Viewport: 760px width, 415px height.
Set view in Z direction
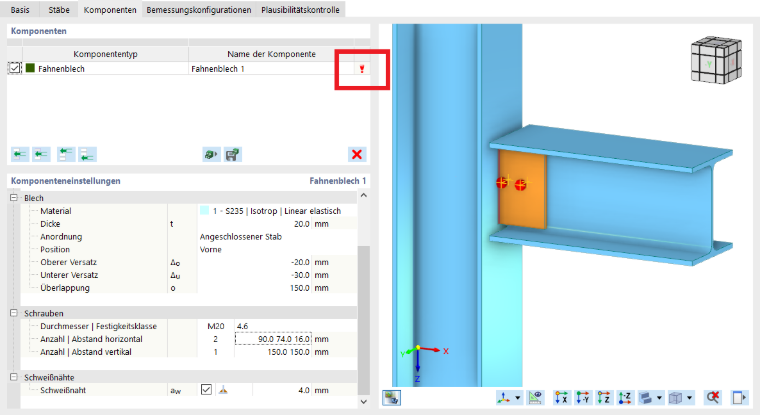click(604, 398)
